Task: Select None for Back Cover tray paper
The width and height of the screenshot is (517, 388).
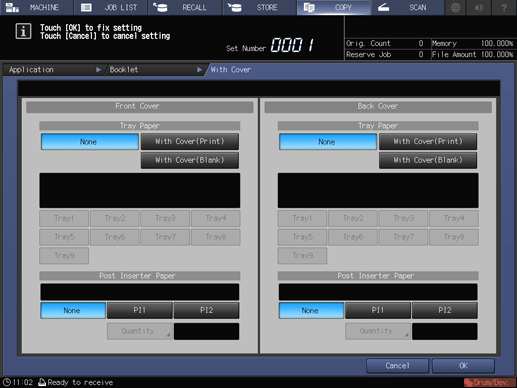Action: [328, 142]
